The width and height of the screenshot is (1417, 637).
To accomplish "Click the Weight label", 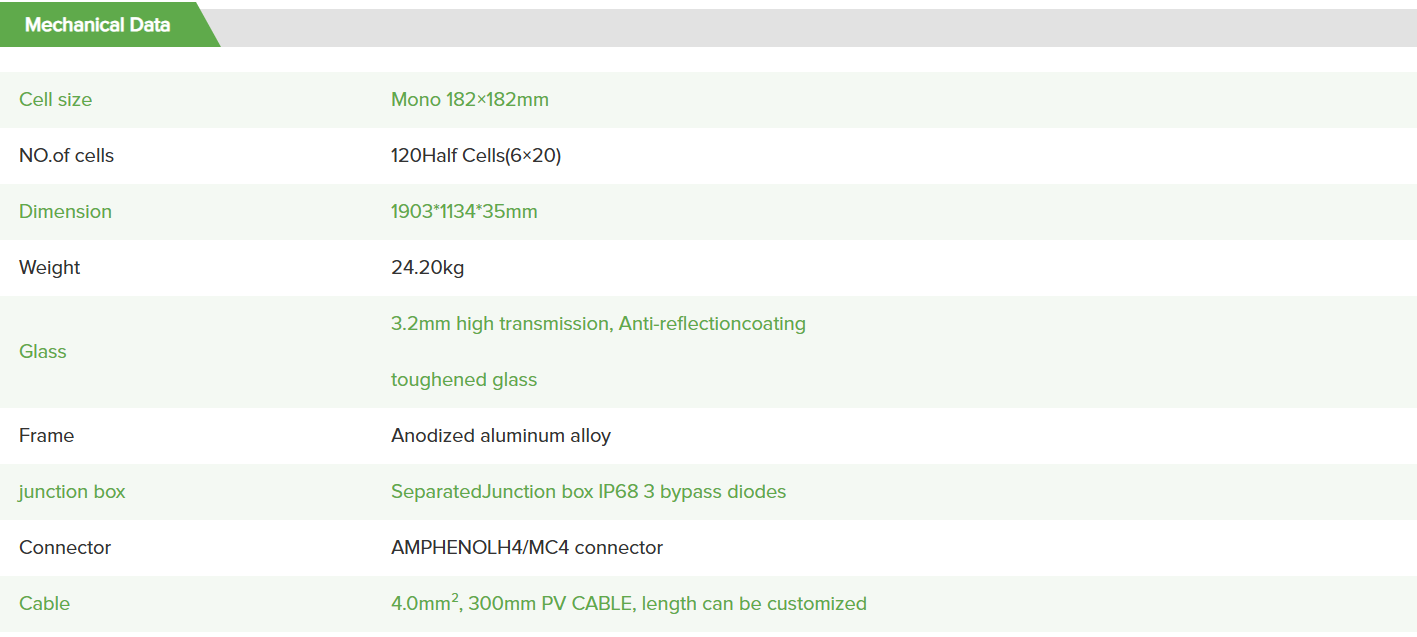I will (x=50, y=268).
